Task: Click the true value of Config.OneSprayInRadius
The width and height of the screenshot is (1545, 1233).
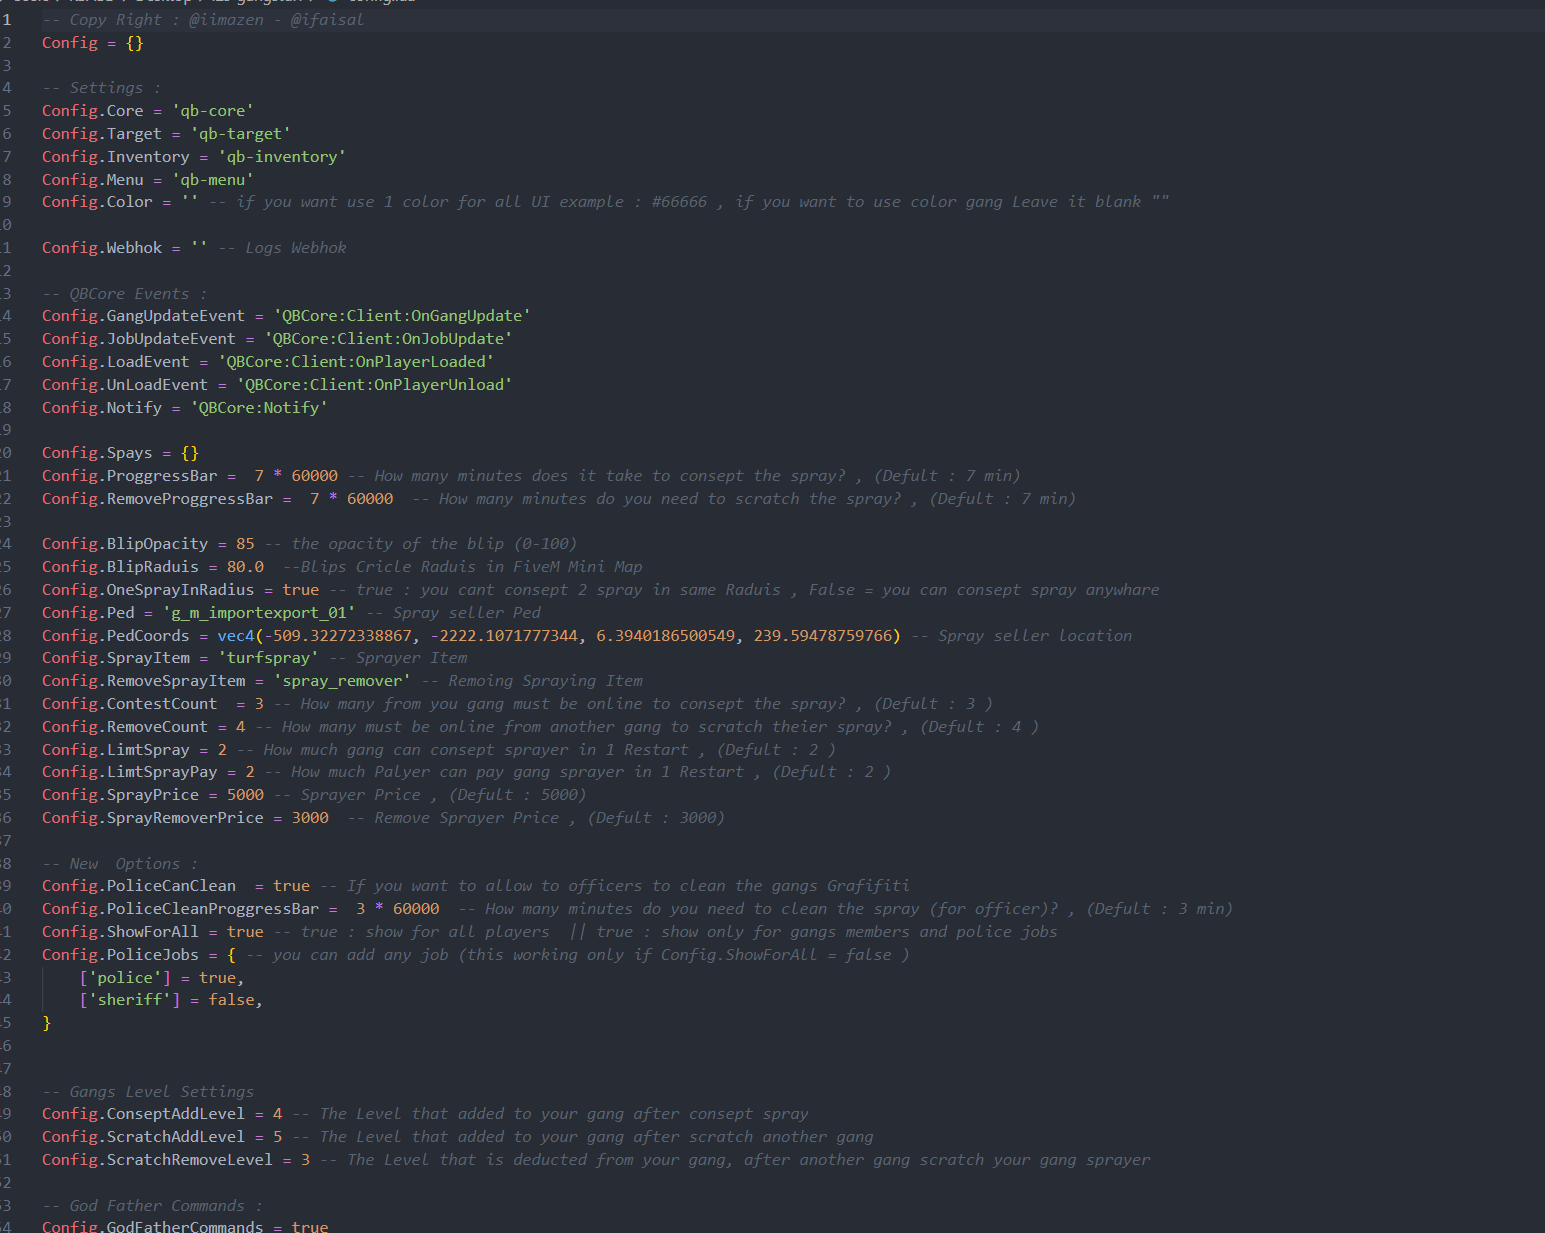Action: (300, 590)
